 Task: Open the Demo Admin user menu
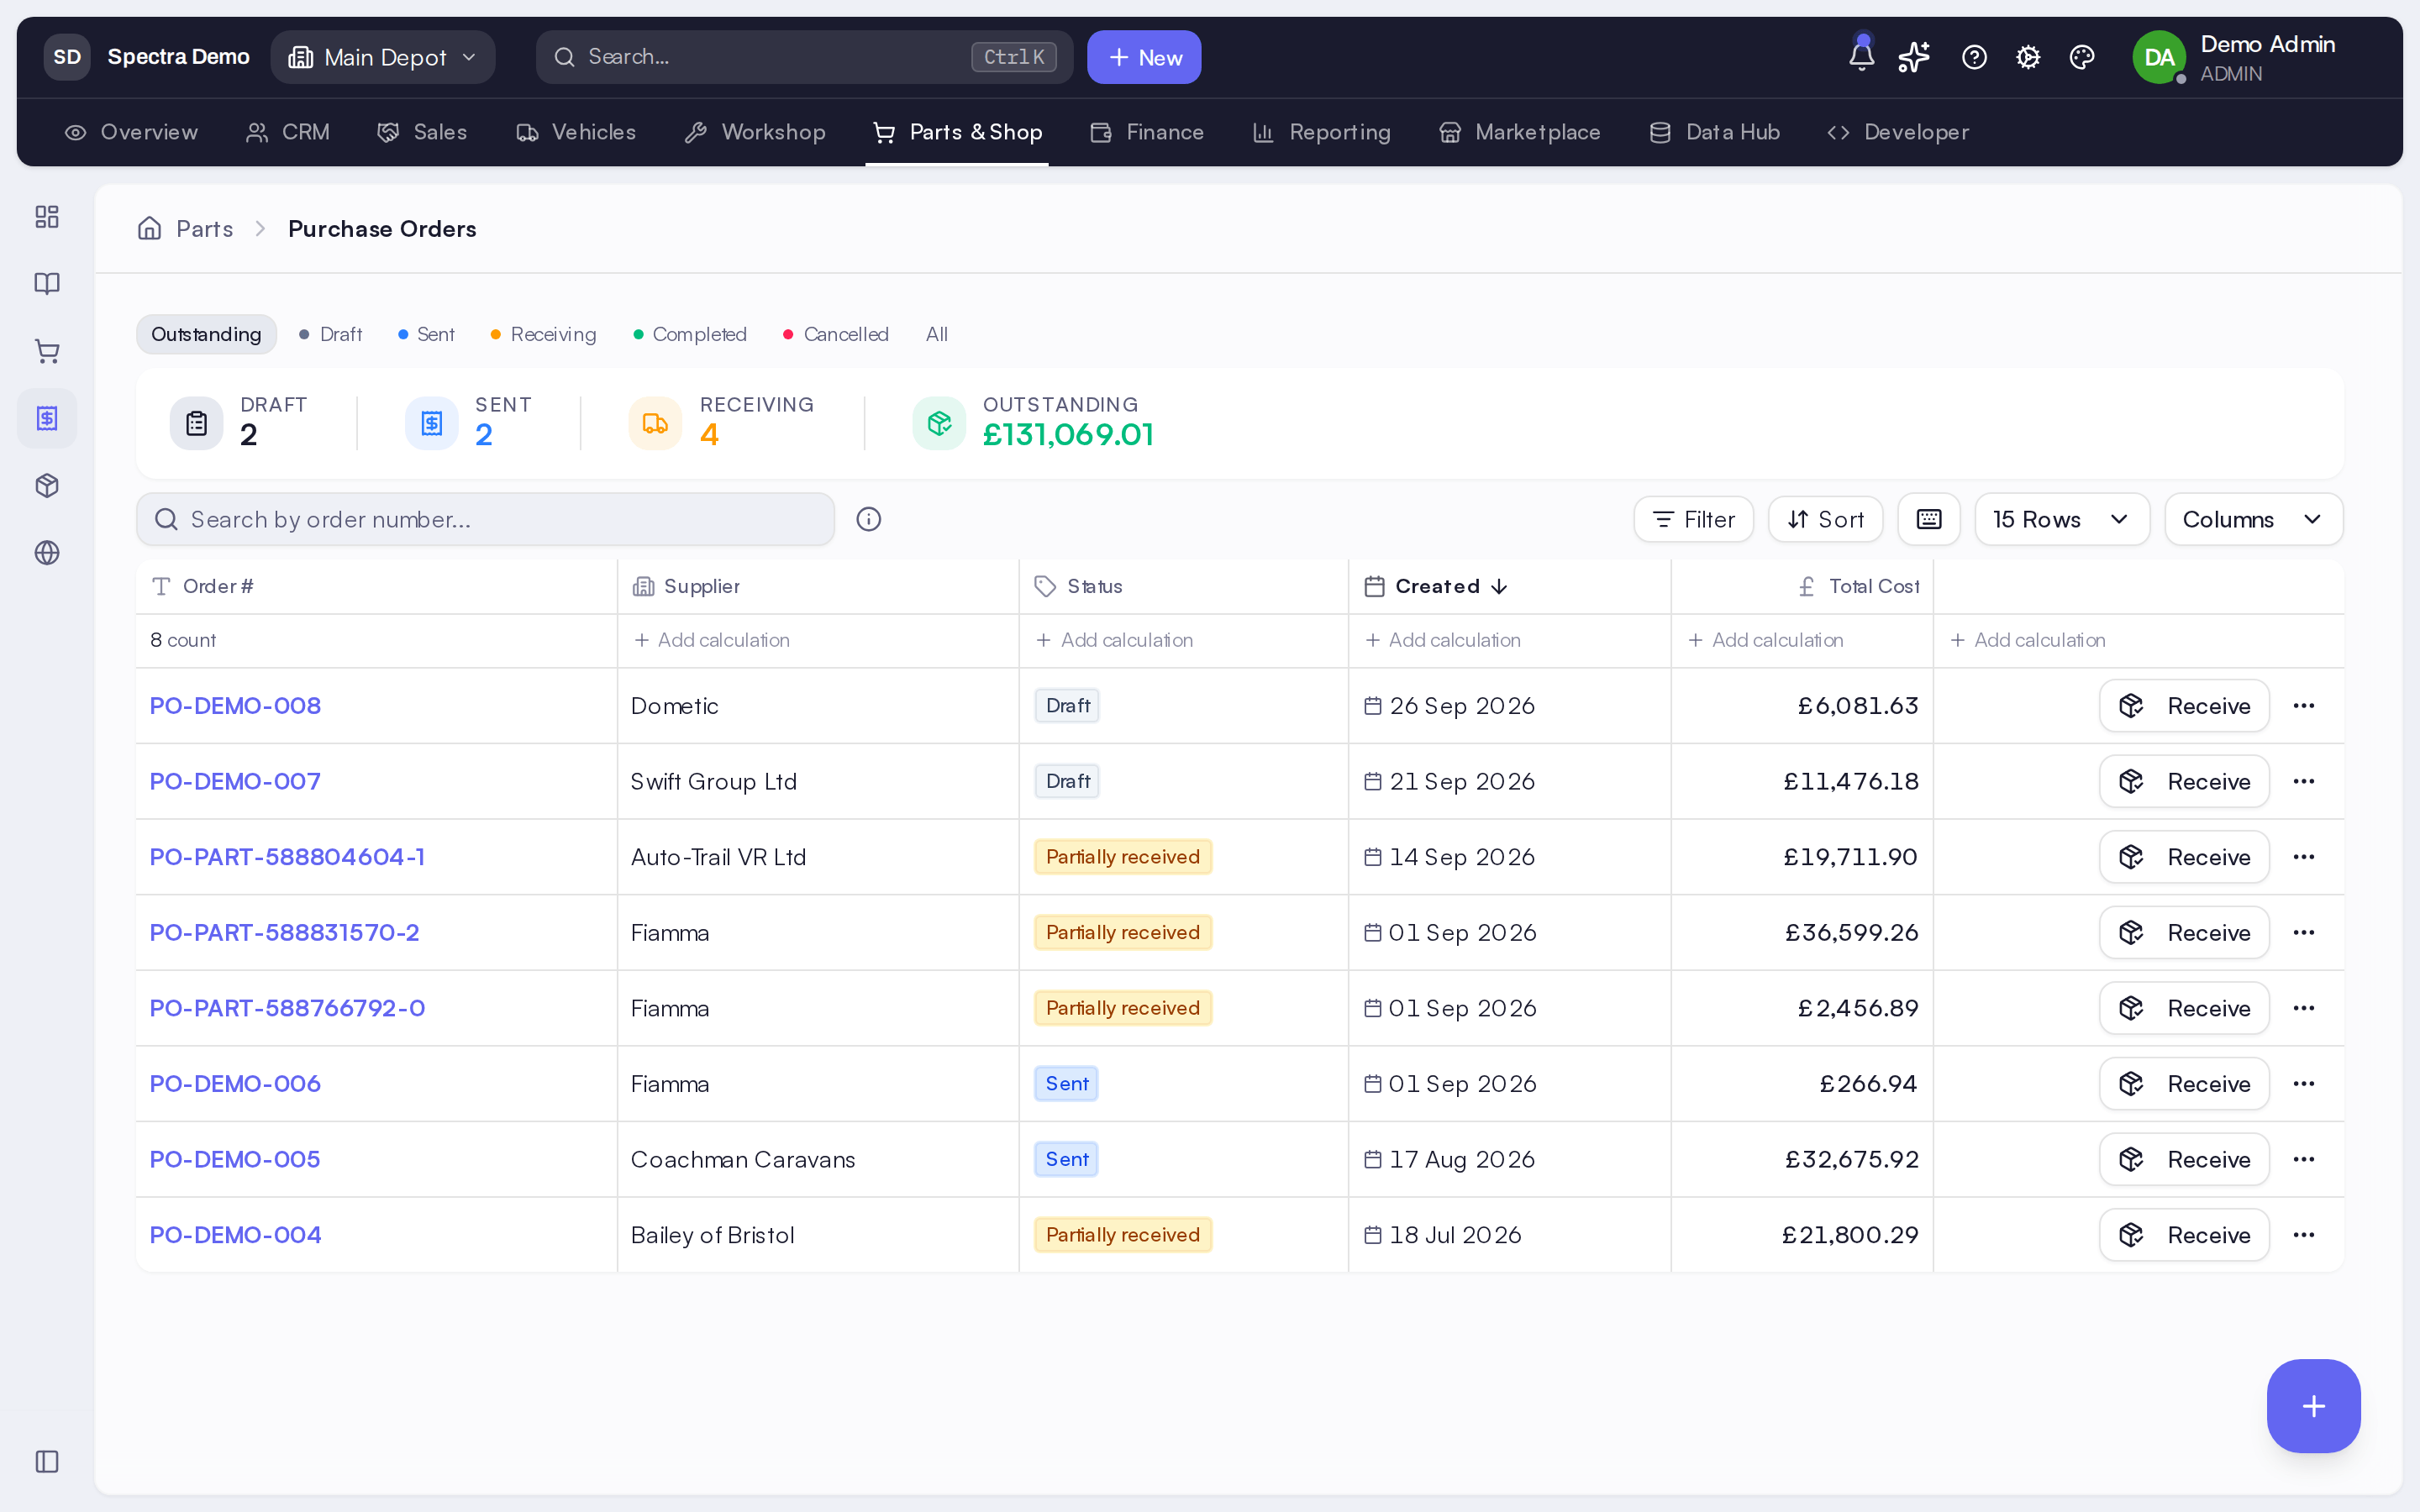(x=2235, y=57)
